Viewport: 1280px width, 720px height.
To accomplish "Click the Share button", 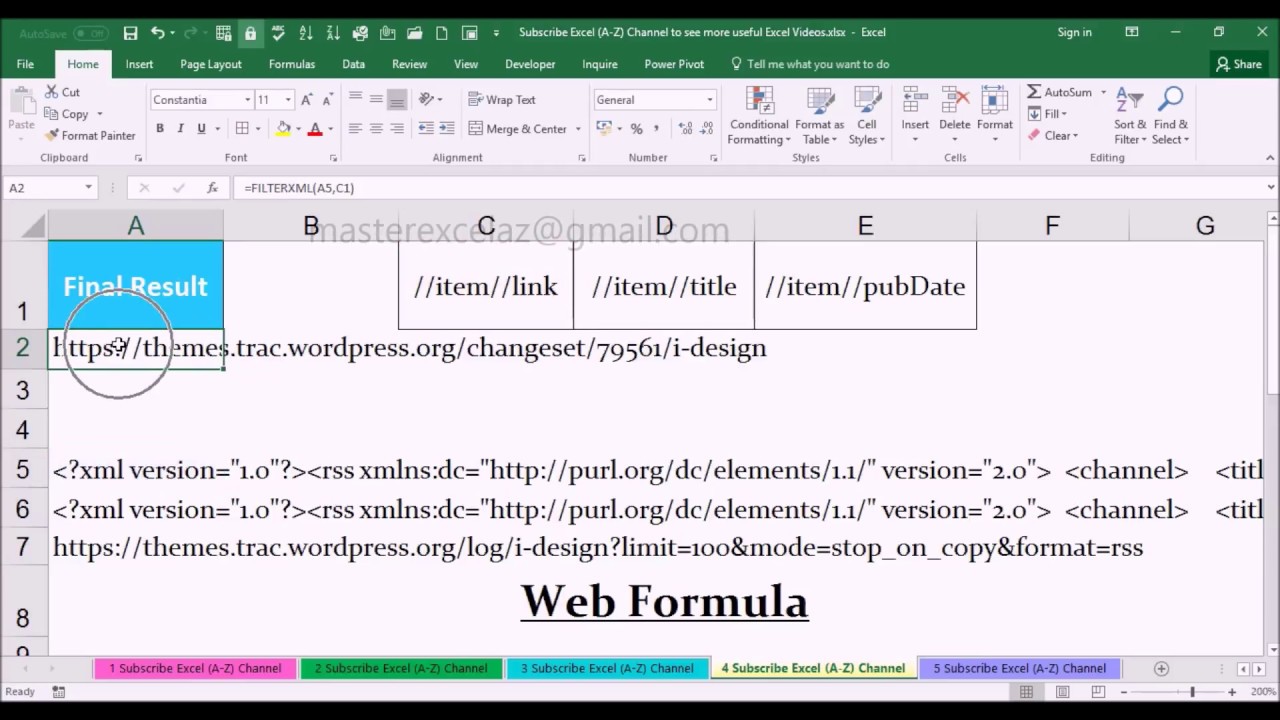I will [x=1239, y=64].
